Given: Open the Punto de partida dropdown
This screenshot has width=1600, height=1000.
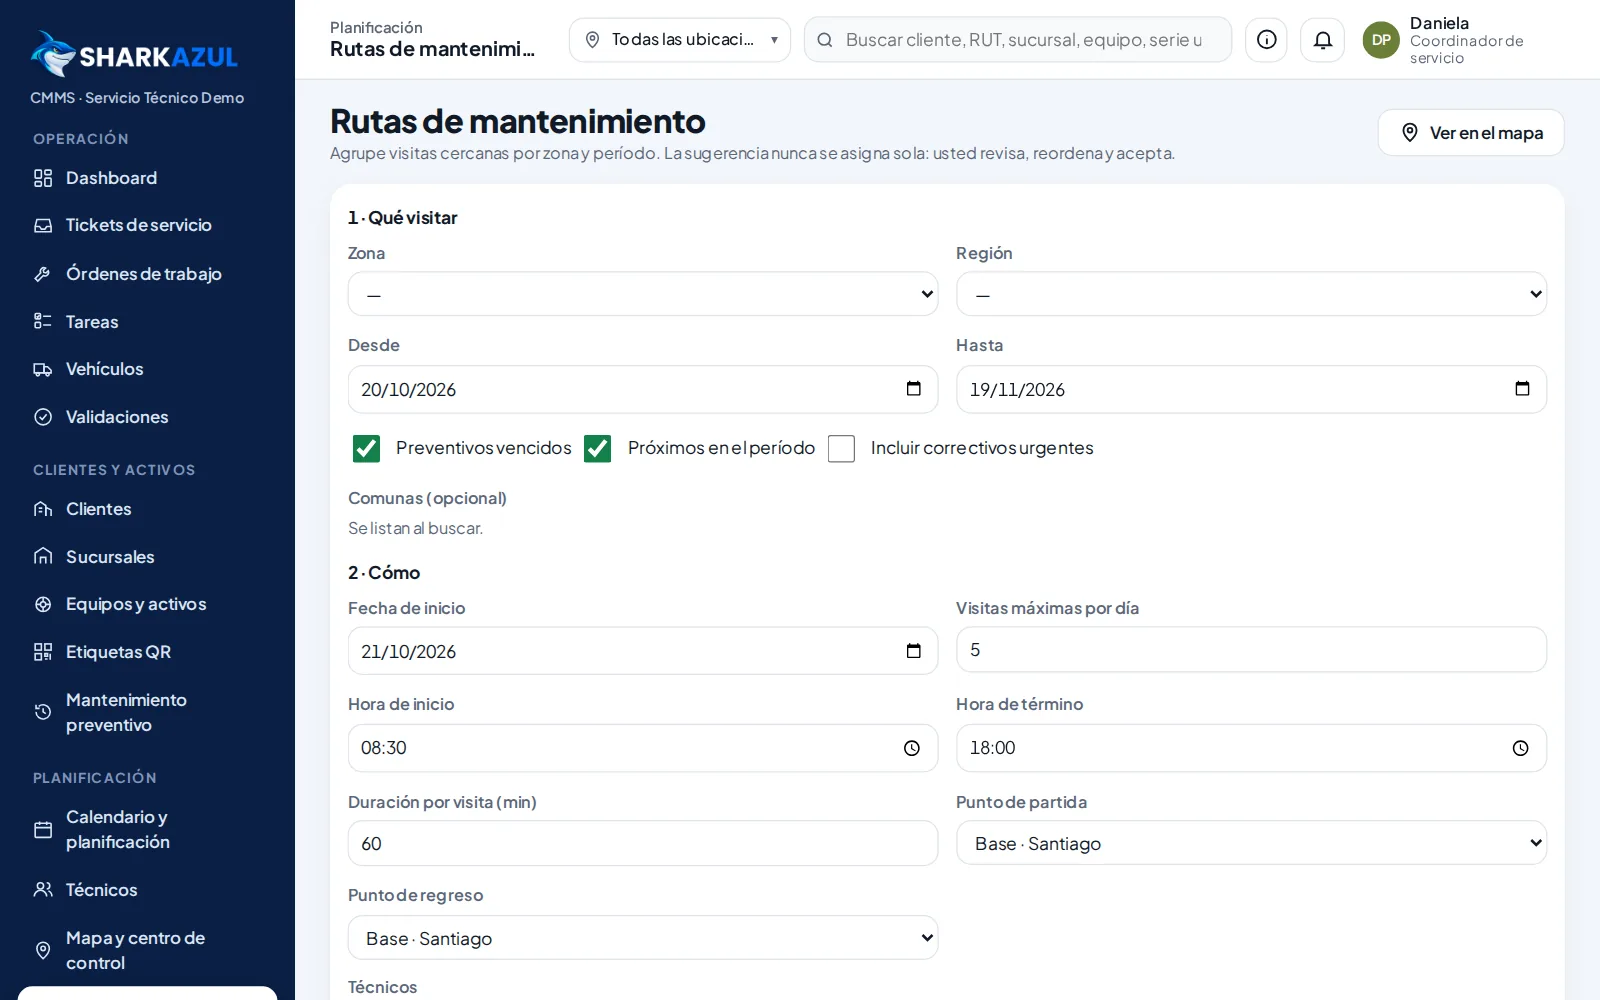Looking at the screenshot, I should tap(1251, 843).
